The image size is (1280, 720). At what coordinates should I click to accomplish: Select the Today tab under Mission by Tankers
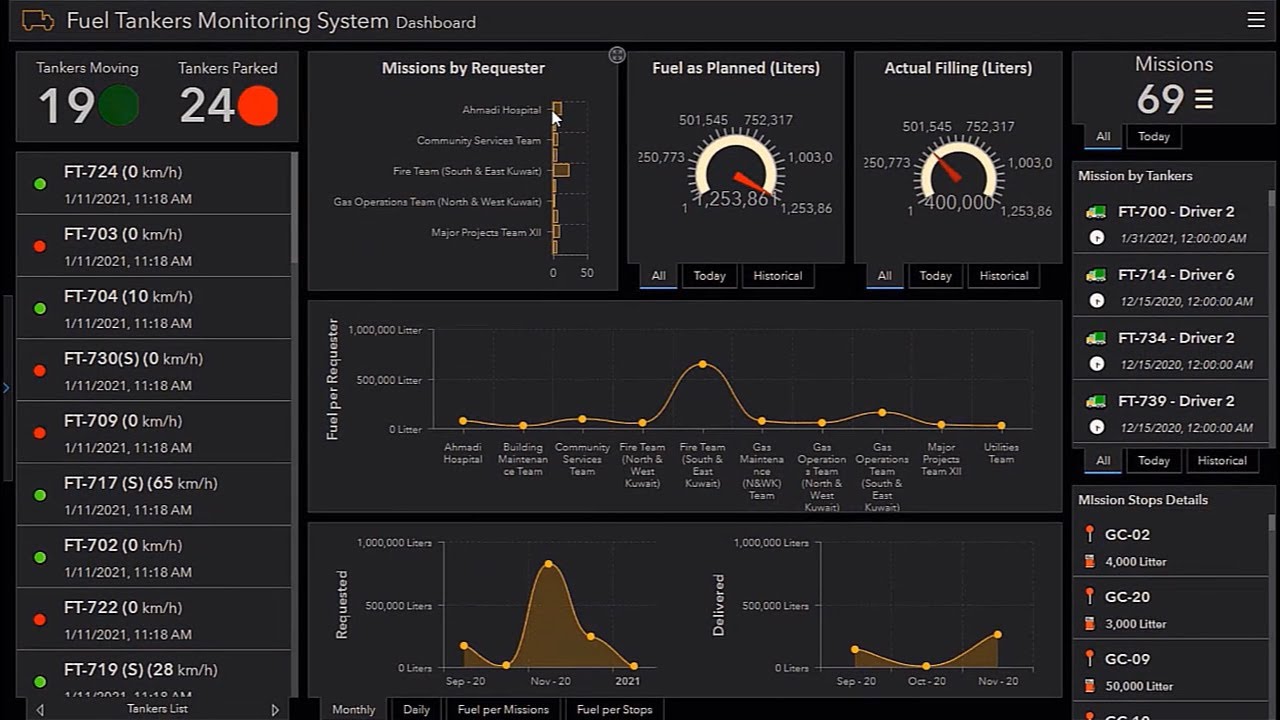(1154, 461)
